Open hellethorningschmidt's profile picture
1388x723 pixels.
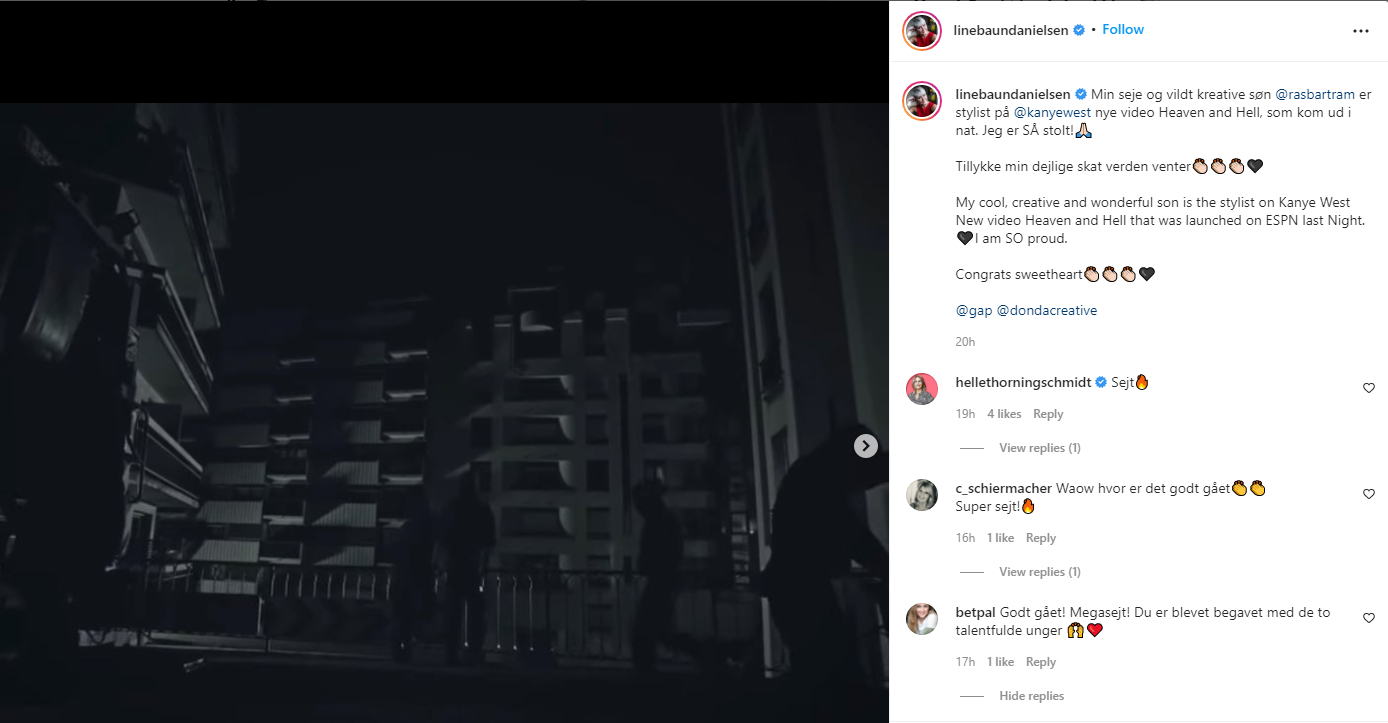click(921, 388)
